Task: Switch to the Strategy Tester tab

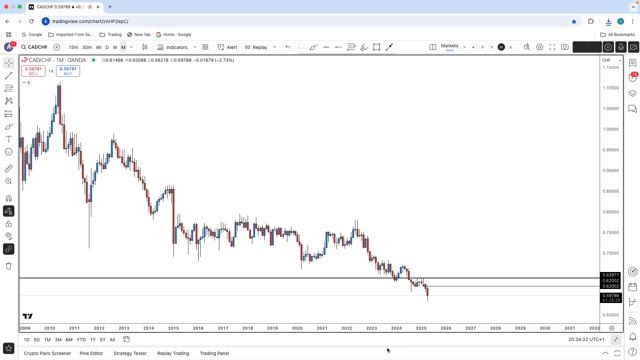Action: coord(130,353)
